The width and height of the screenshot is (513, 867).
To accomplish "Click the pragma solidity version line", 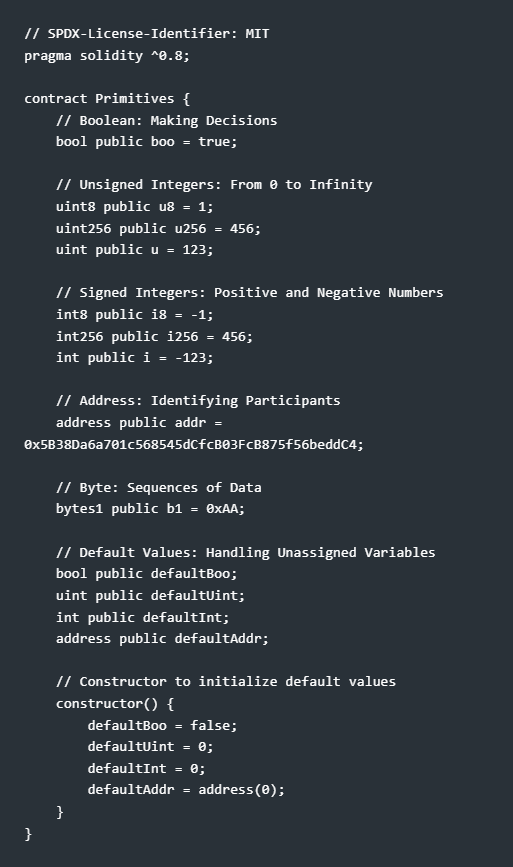I will [107, 55].
